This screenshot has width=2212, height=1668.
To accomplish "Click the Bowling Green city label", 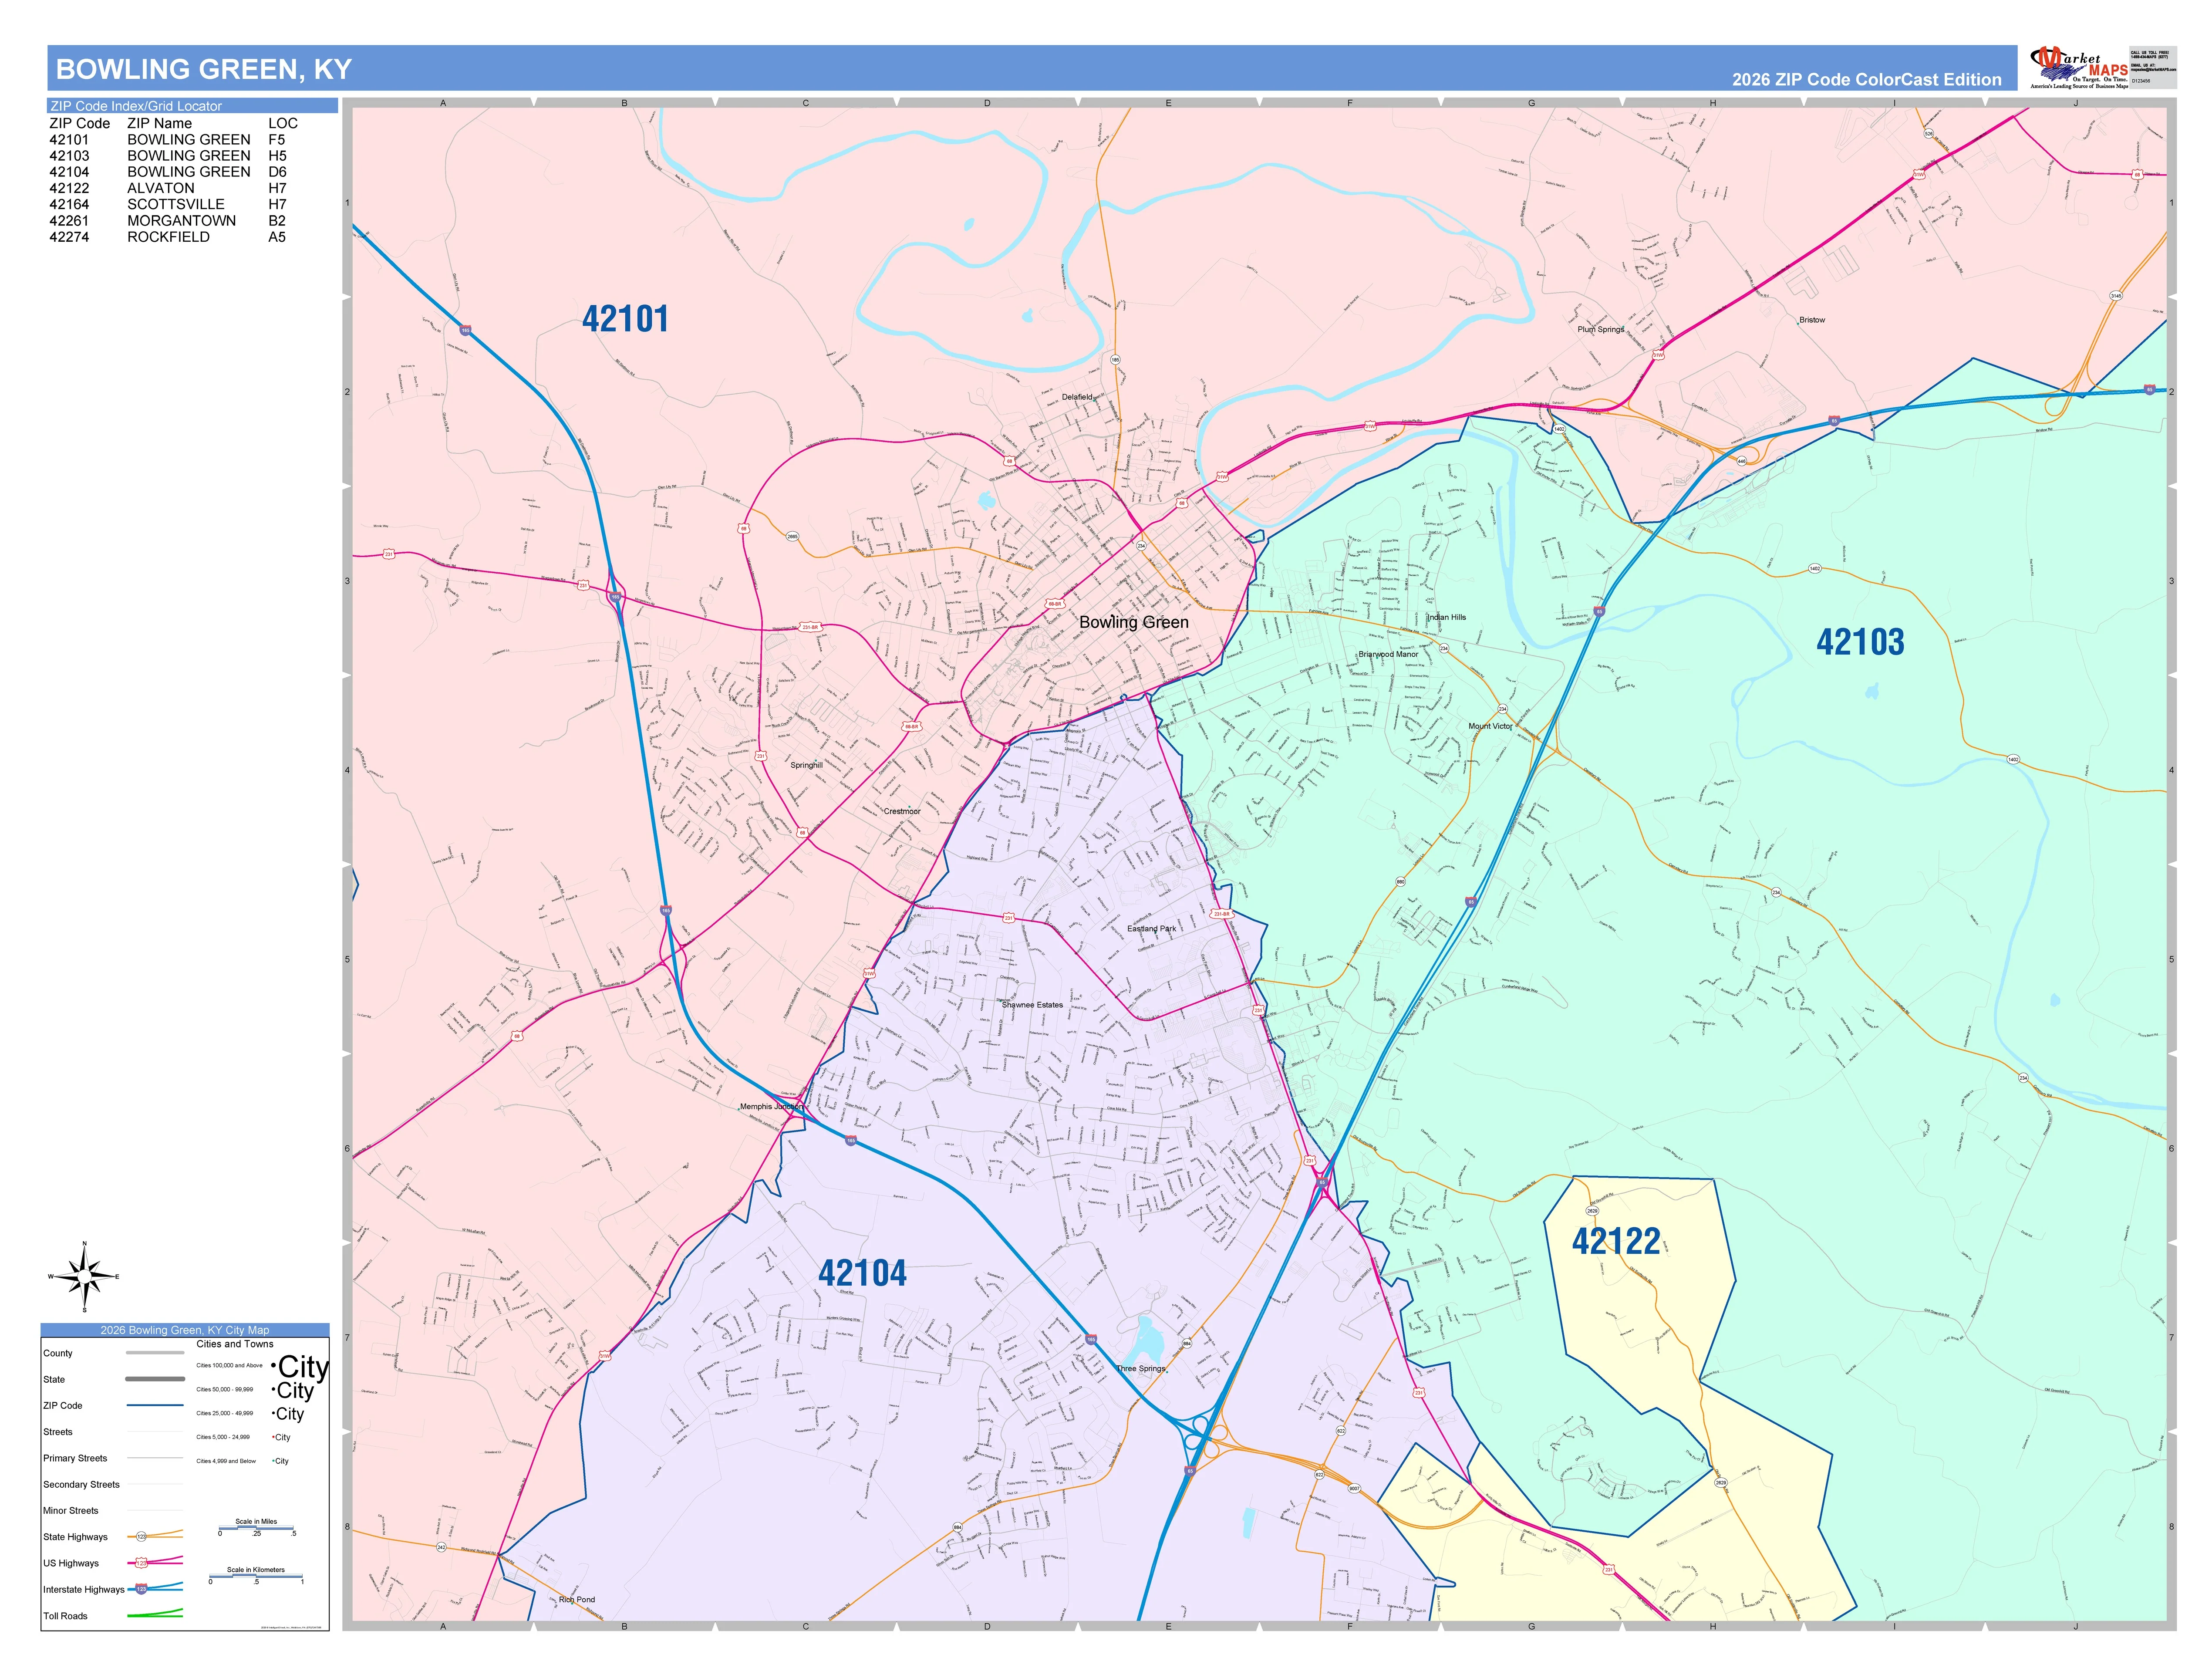I will 1134,622.
